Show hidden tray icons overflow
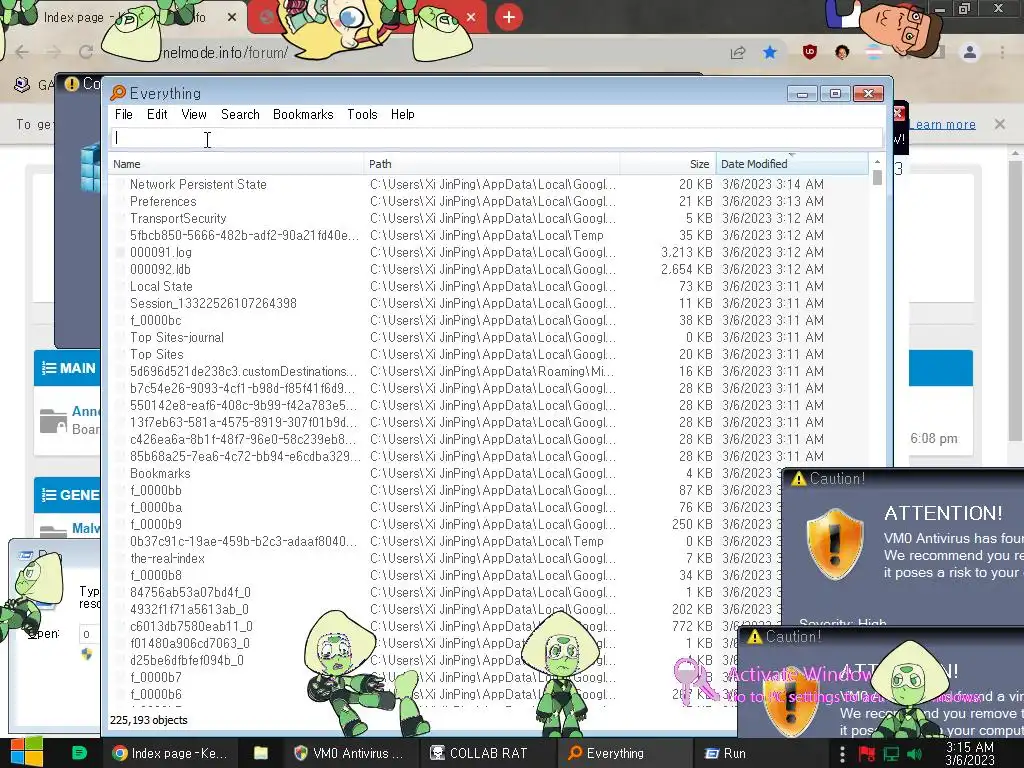The image size is (1024, 768). pos(842,754)
